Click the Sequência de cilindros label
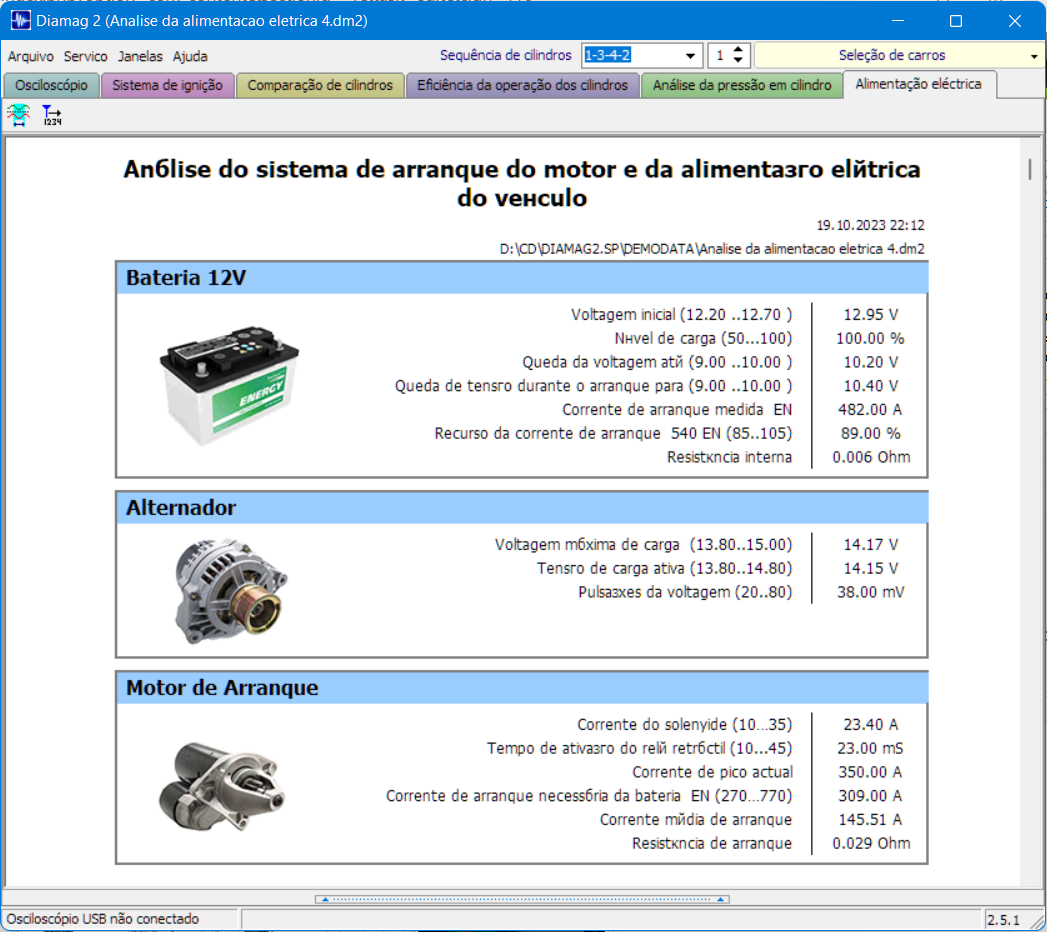The height and width of the screenshot is (932, 1047). (x=505, y=55)
